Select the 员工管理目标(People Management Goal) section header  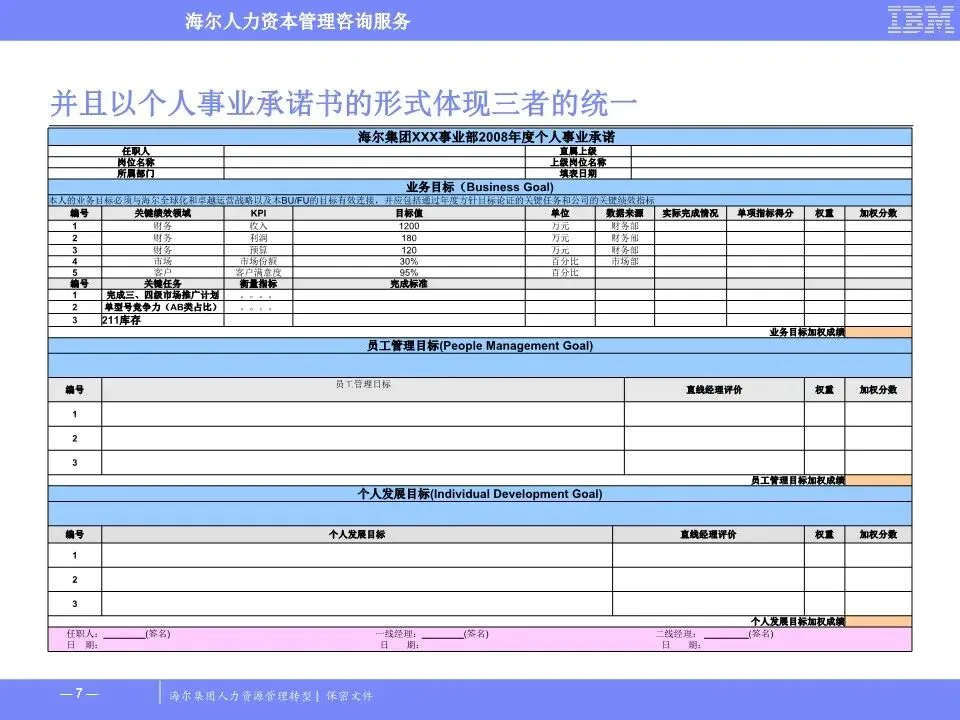point(479,345)
